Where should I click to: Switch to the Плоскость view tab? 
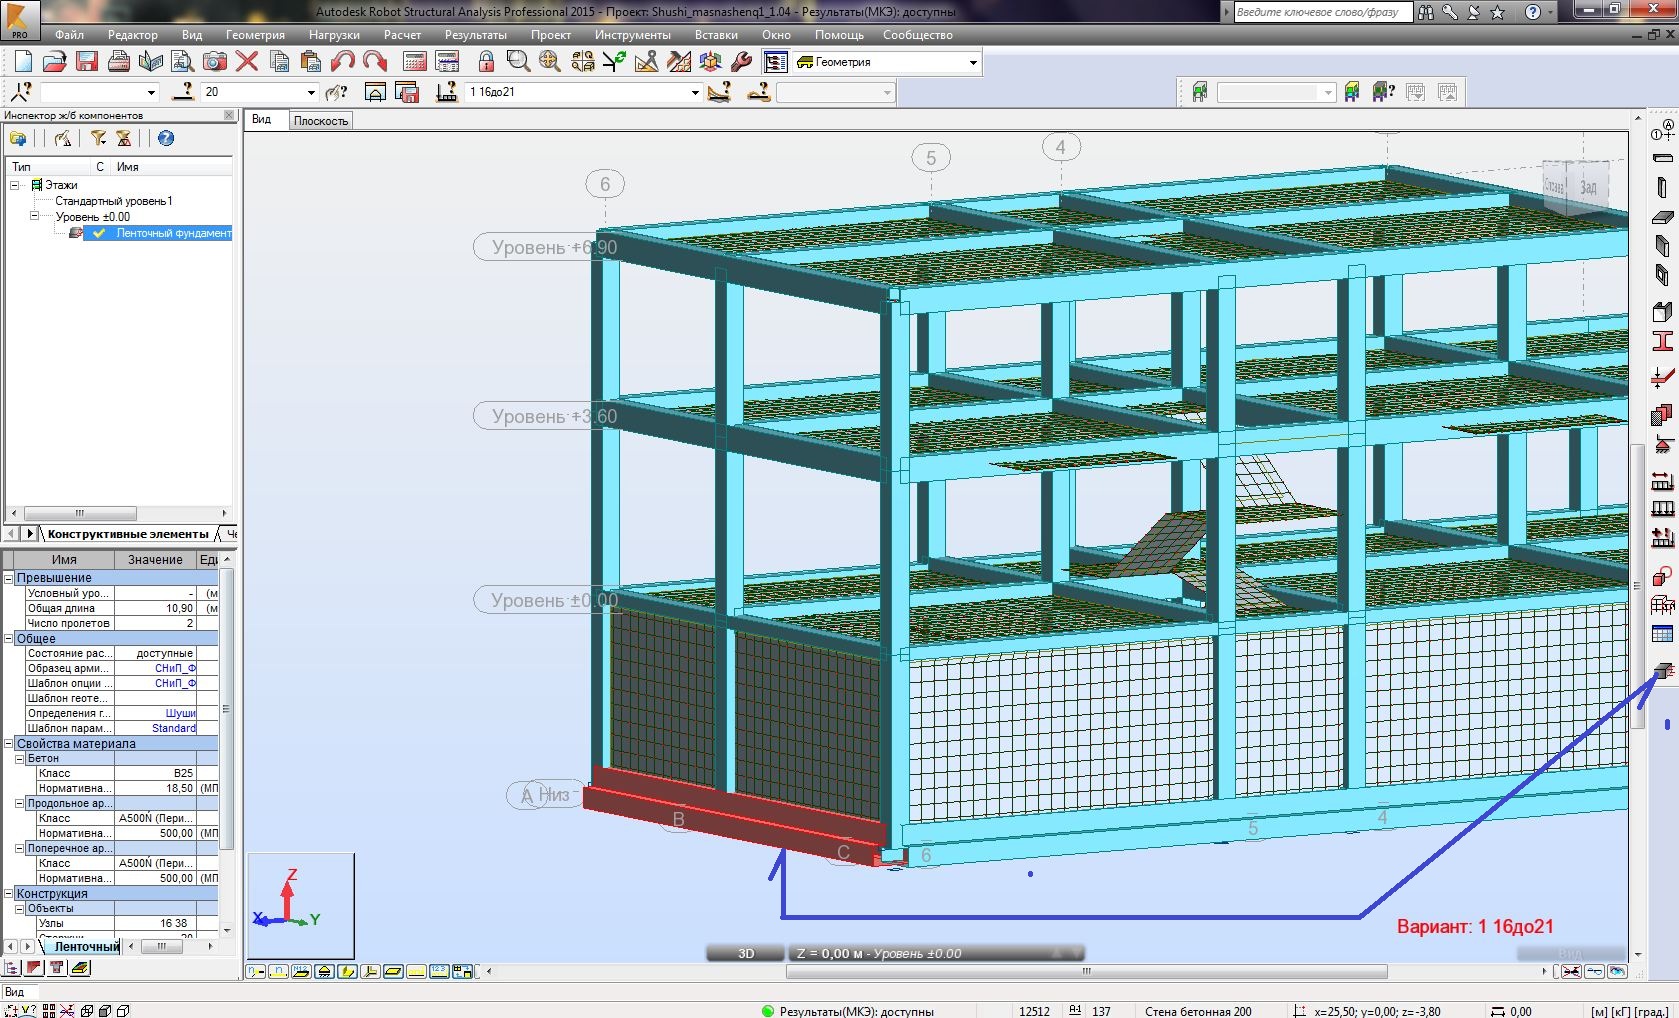pyautogui.click(x=320, y=121)
